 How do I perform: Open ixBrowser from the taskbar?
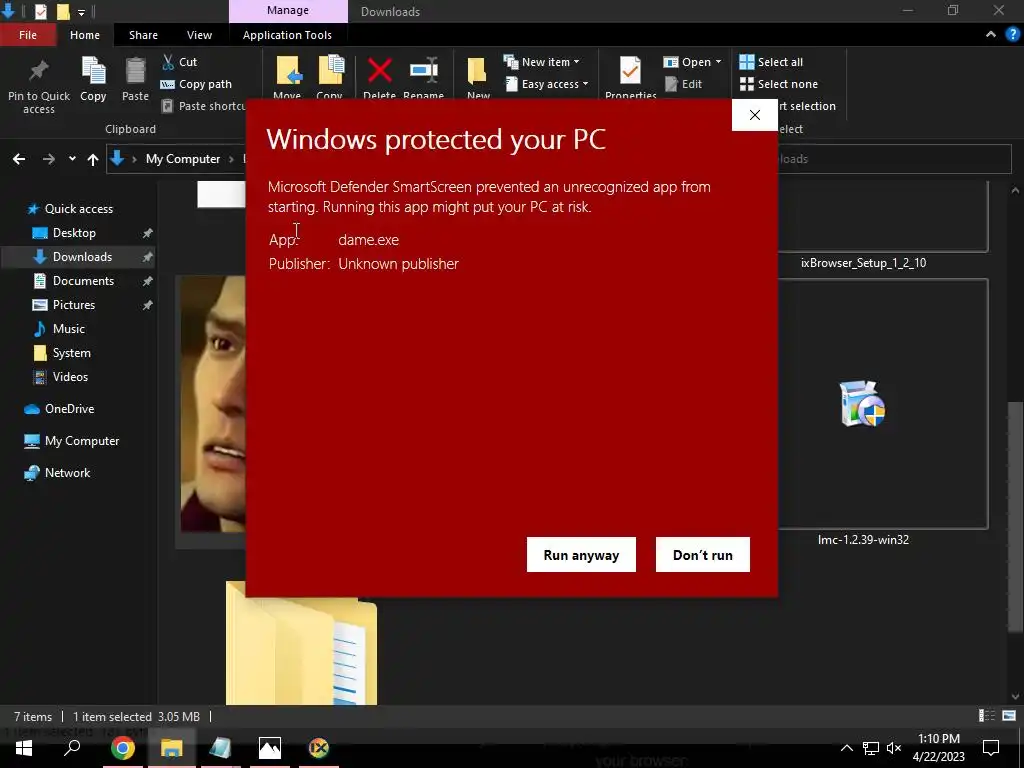319,748
